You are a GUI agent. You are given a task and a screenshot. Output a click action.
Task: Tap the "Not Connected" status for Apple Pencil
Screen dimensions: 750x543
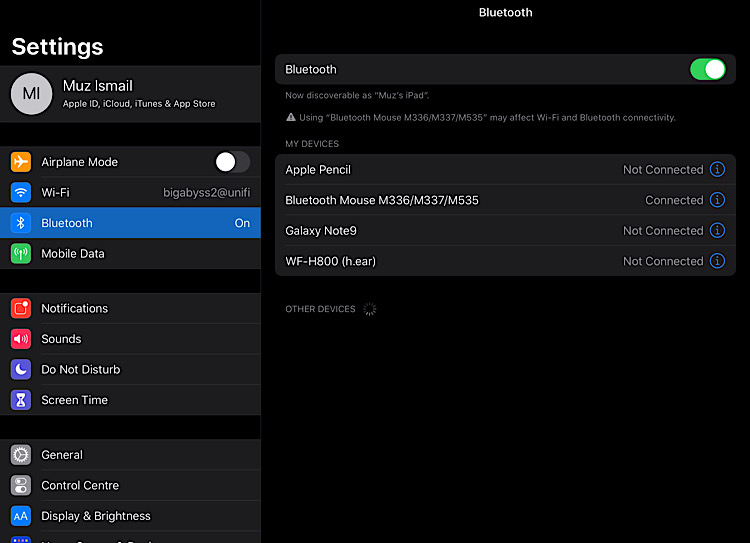[x=663, y=169]
